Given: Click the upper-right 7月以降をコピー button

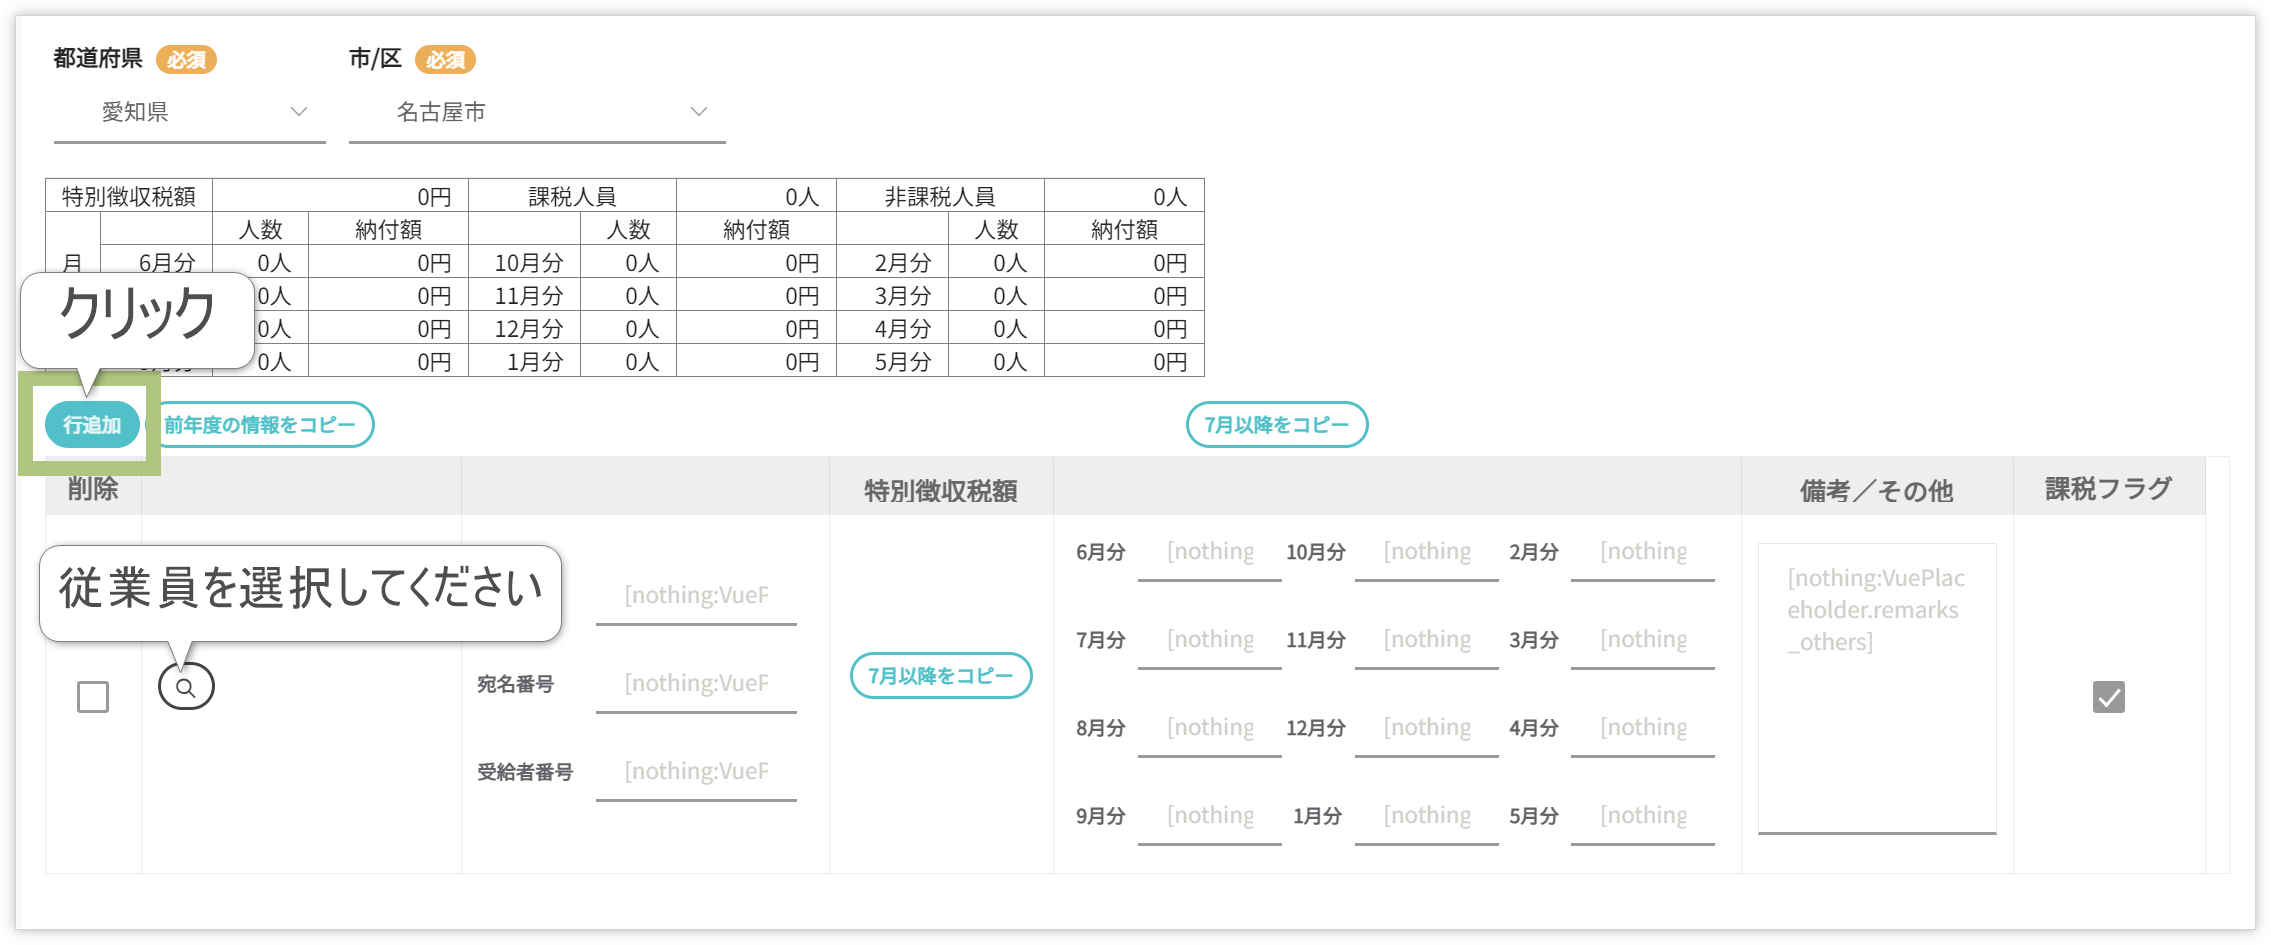Looking at the screenshot, I should pos(1276,425).
